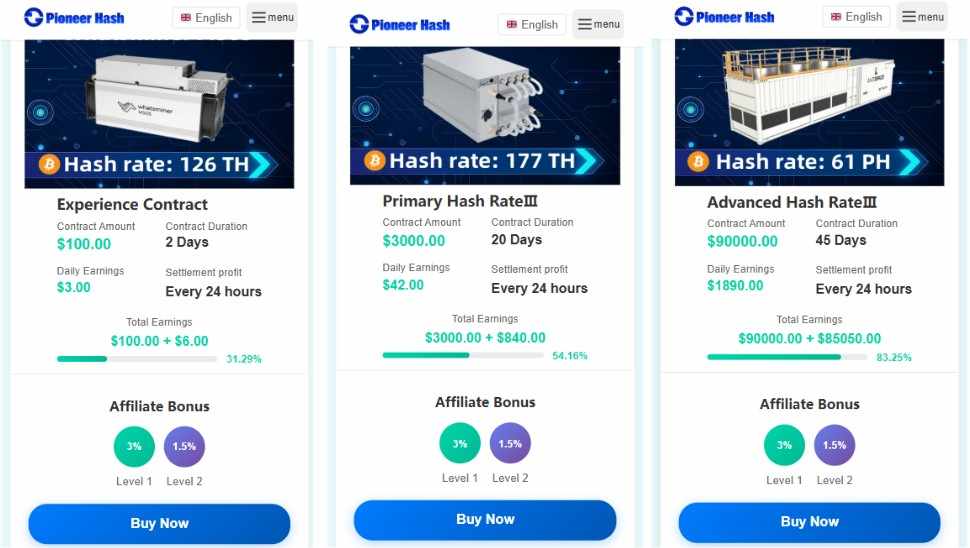
Task: Open the hamburger menu in middle panel
Action: tap(598, 24)
